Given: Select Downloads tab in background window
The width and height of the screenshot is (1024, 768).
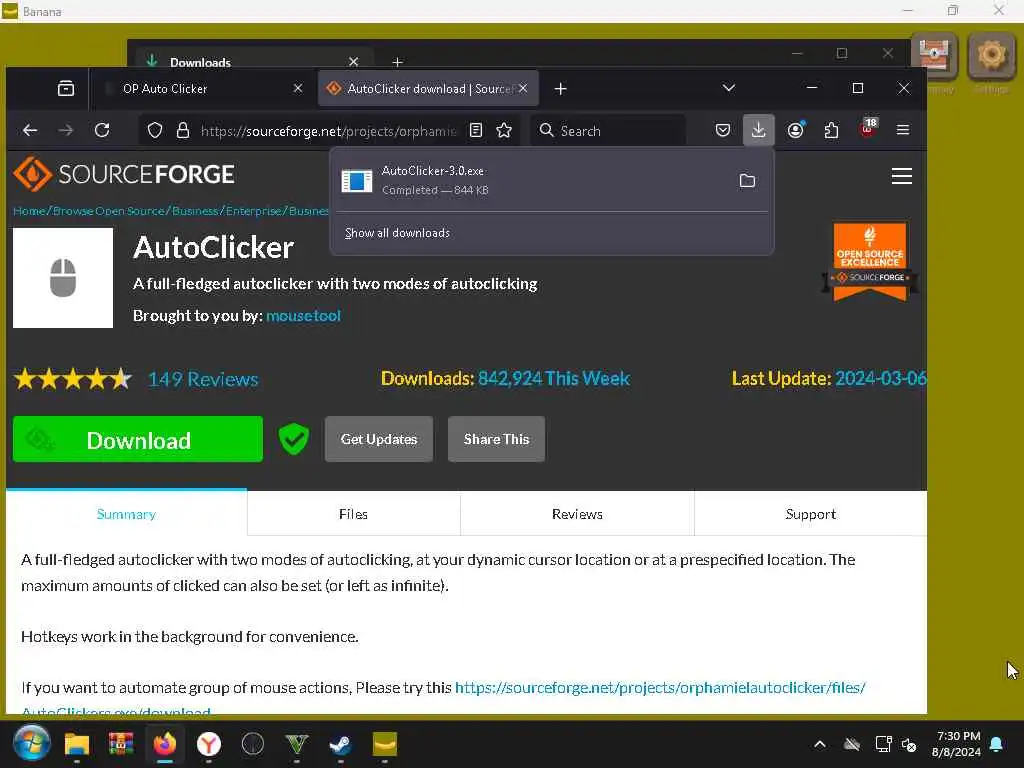Looking at the screenshot, I should point(253,61).
